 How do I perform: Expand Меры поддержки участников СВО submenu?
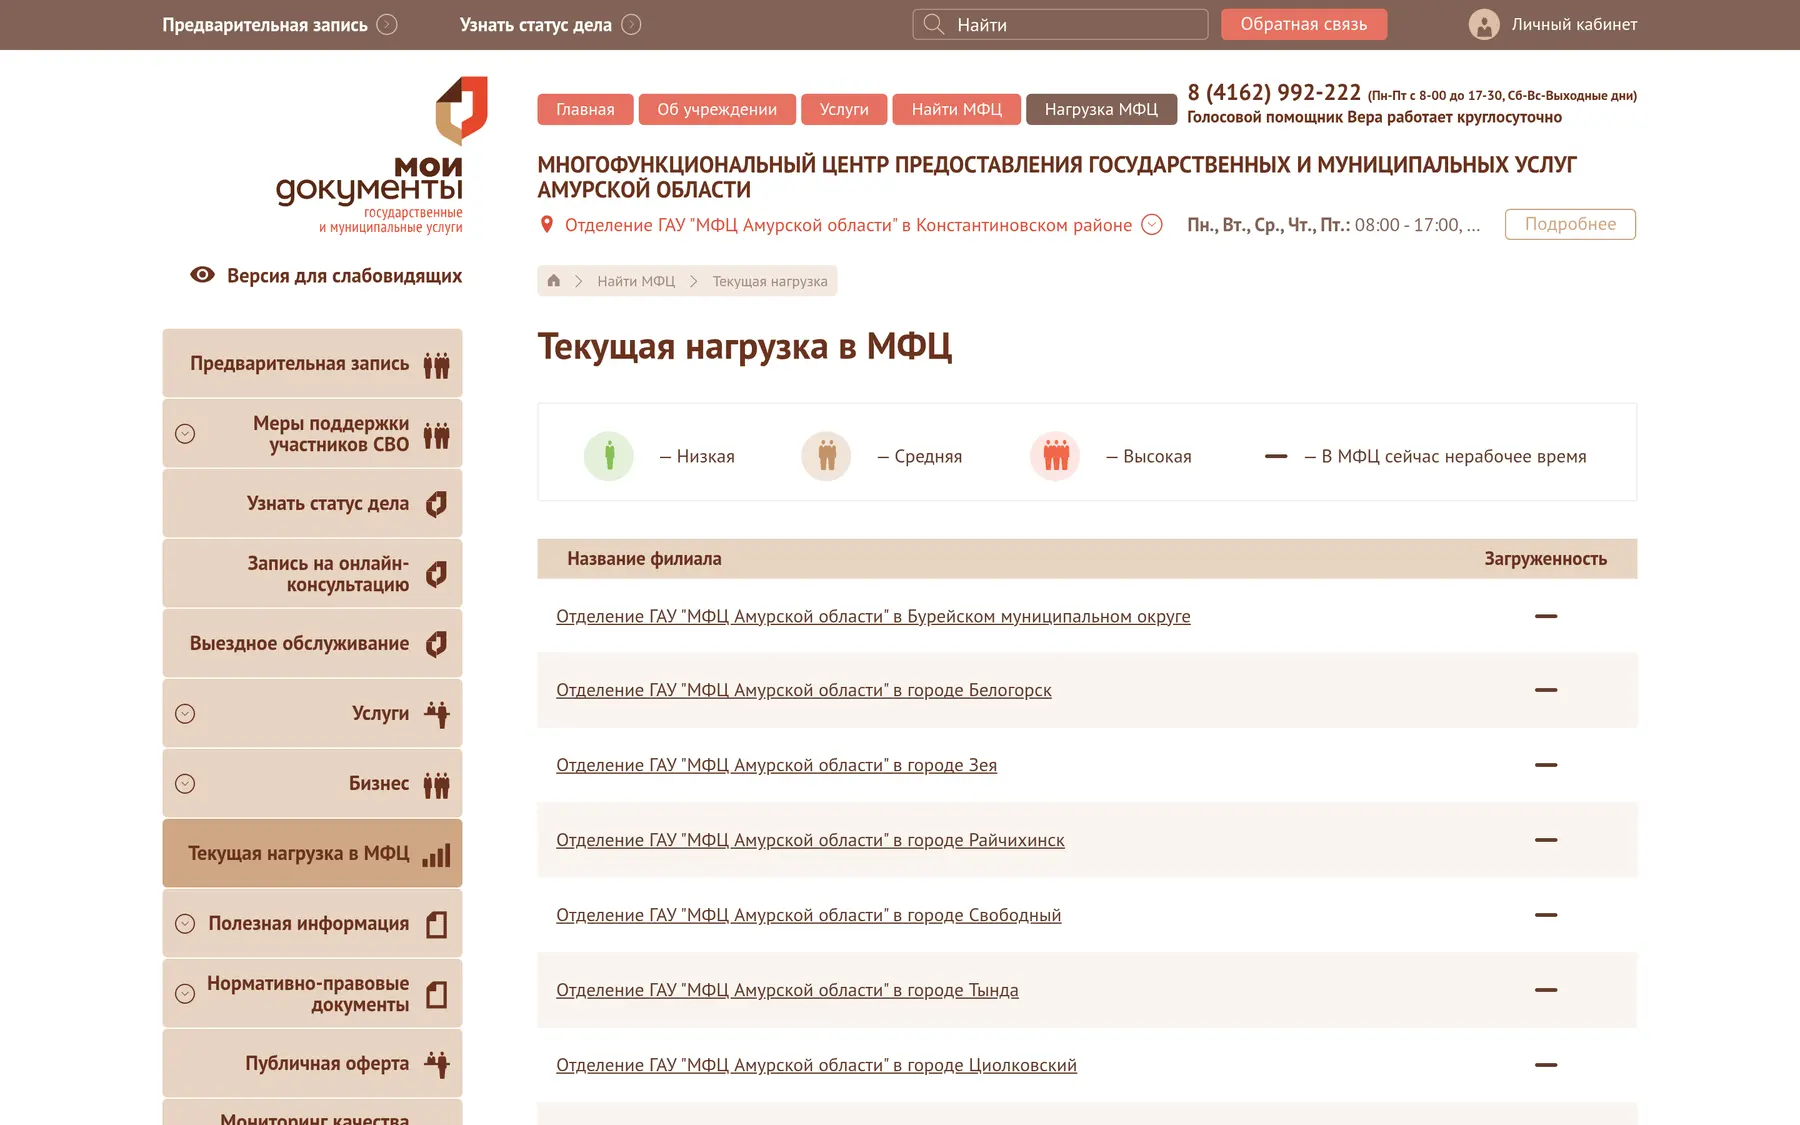click(185, 434)
